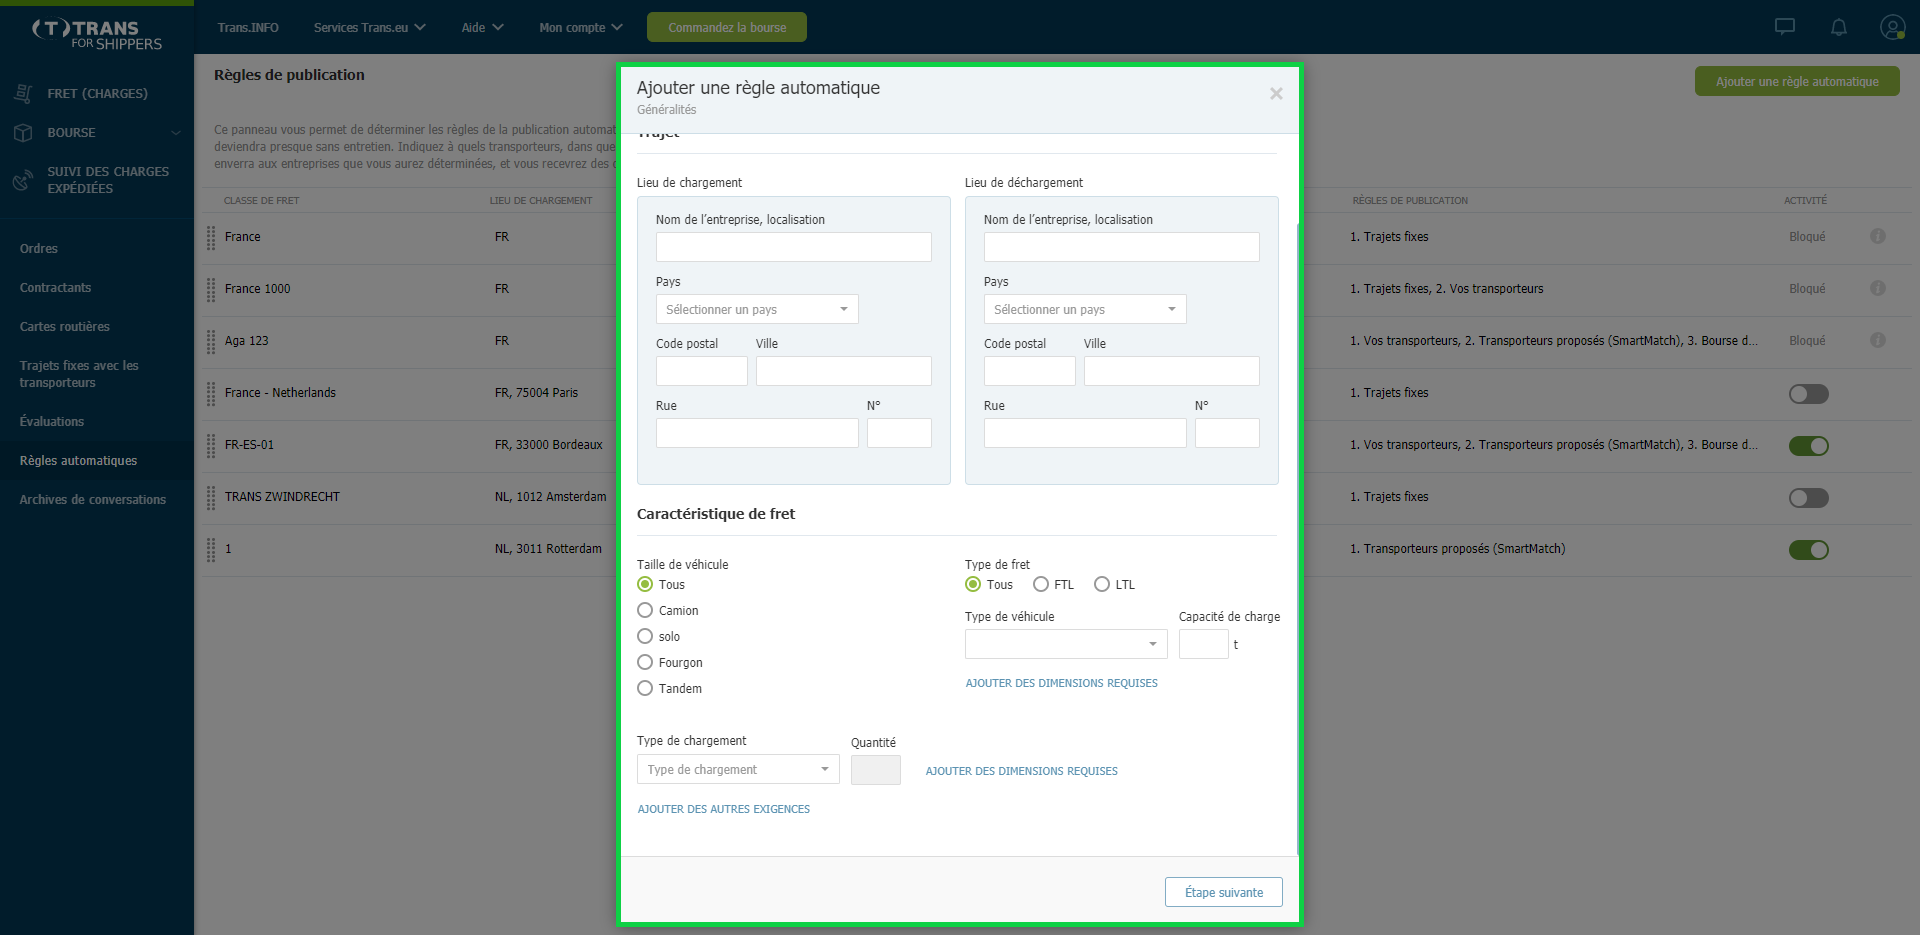The height and width of the screenshot is (935, 1920).
Task: Click info icon on Aga 123 row
Action: tap(1878, 340)
